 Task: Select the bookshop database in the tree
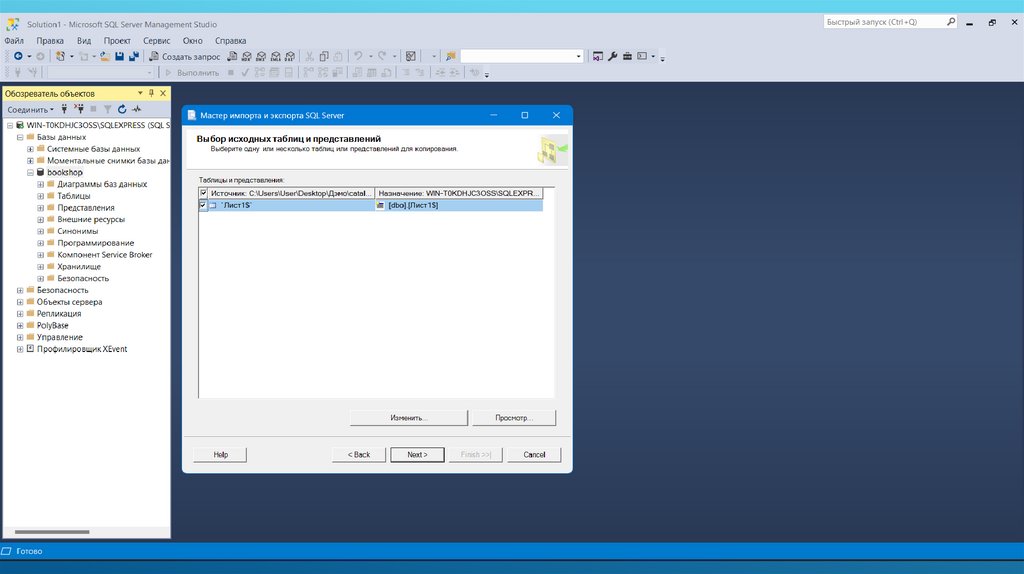coord(65,172)
